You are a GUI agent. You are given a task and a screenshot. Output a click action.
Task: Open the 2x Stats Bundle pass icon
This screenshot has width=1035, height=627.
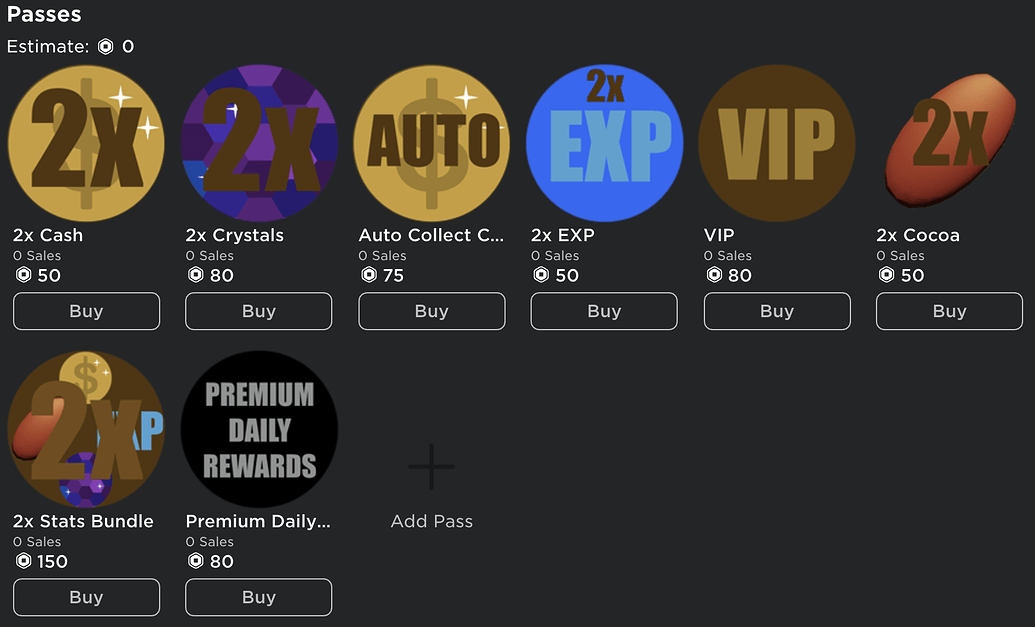[86, 429]
